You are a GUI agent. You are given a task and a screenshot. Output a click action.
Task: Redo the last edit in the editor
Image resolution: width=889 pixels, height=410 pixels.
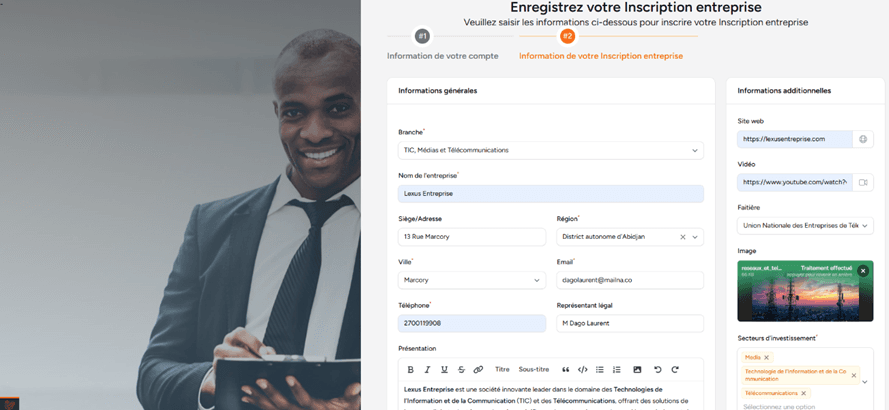(x=675, y=369)
